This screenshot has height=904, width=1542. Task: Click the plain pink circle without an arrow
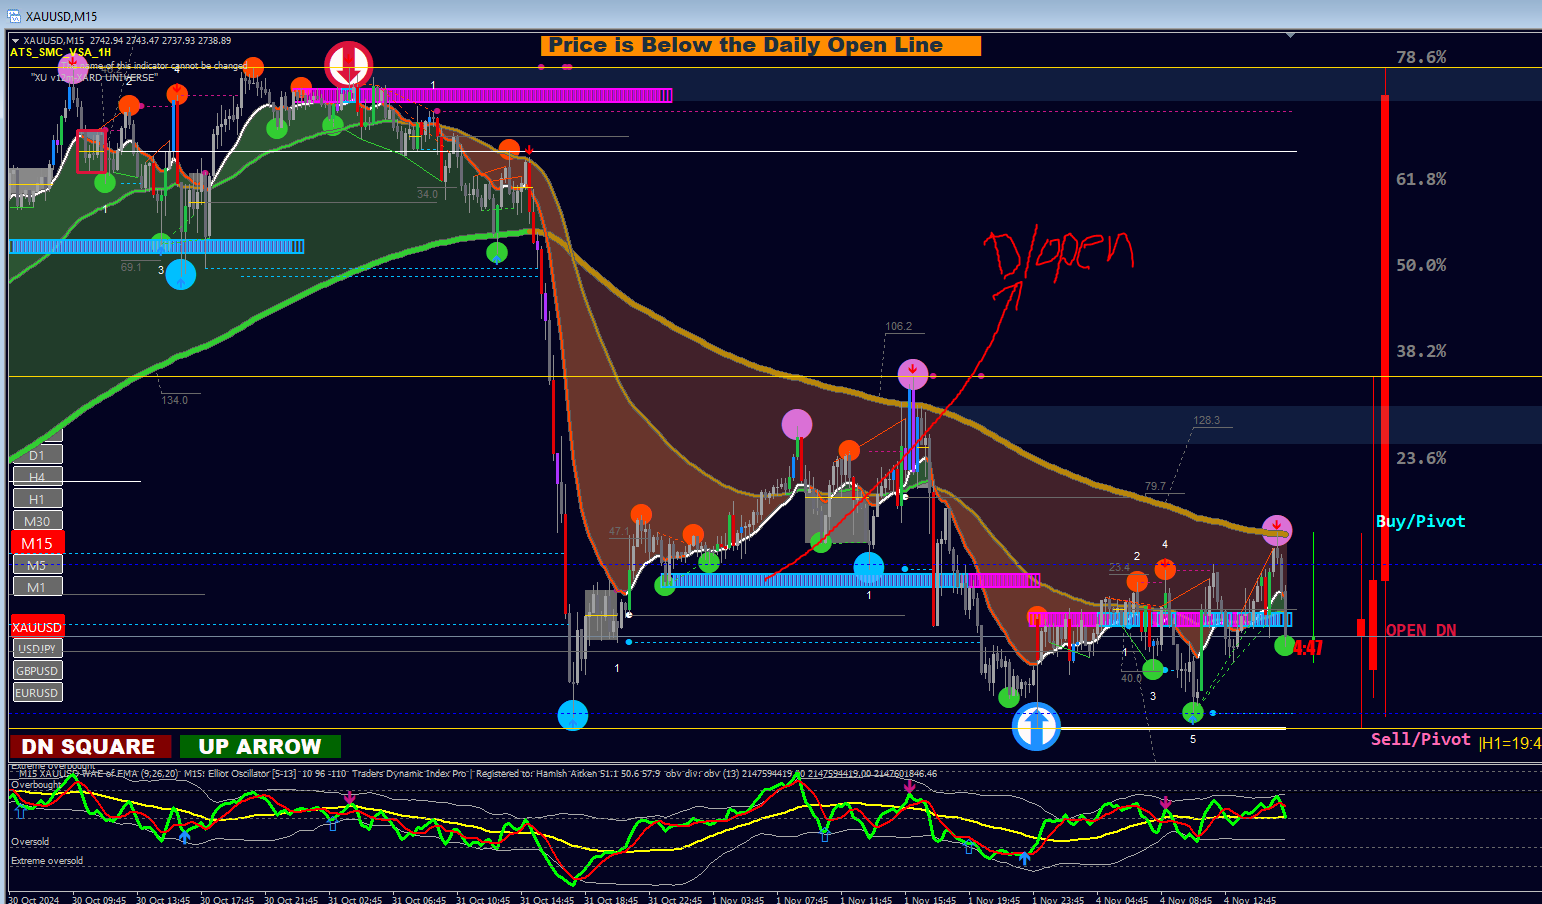tap(797, 424)
